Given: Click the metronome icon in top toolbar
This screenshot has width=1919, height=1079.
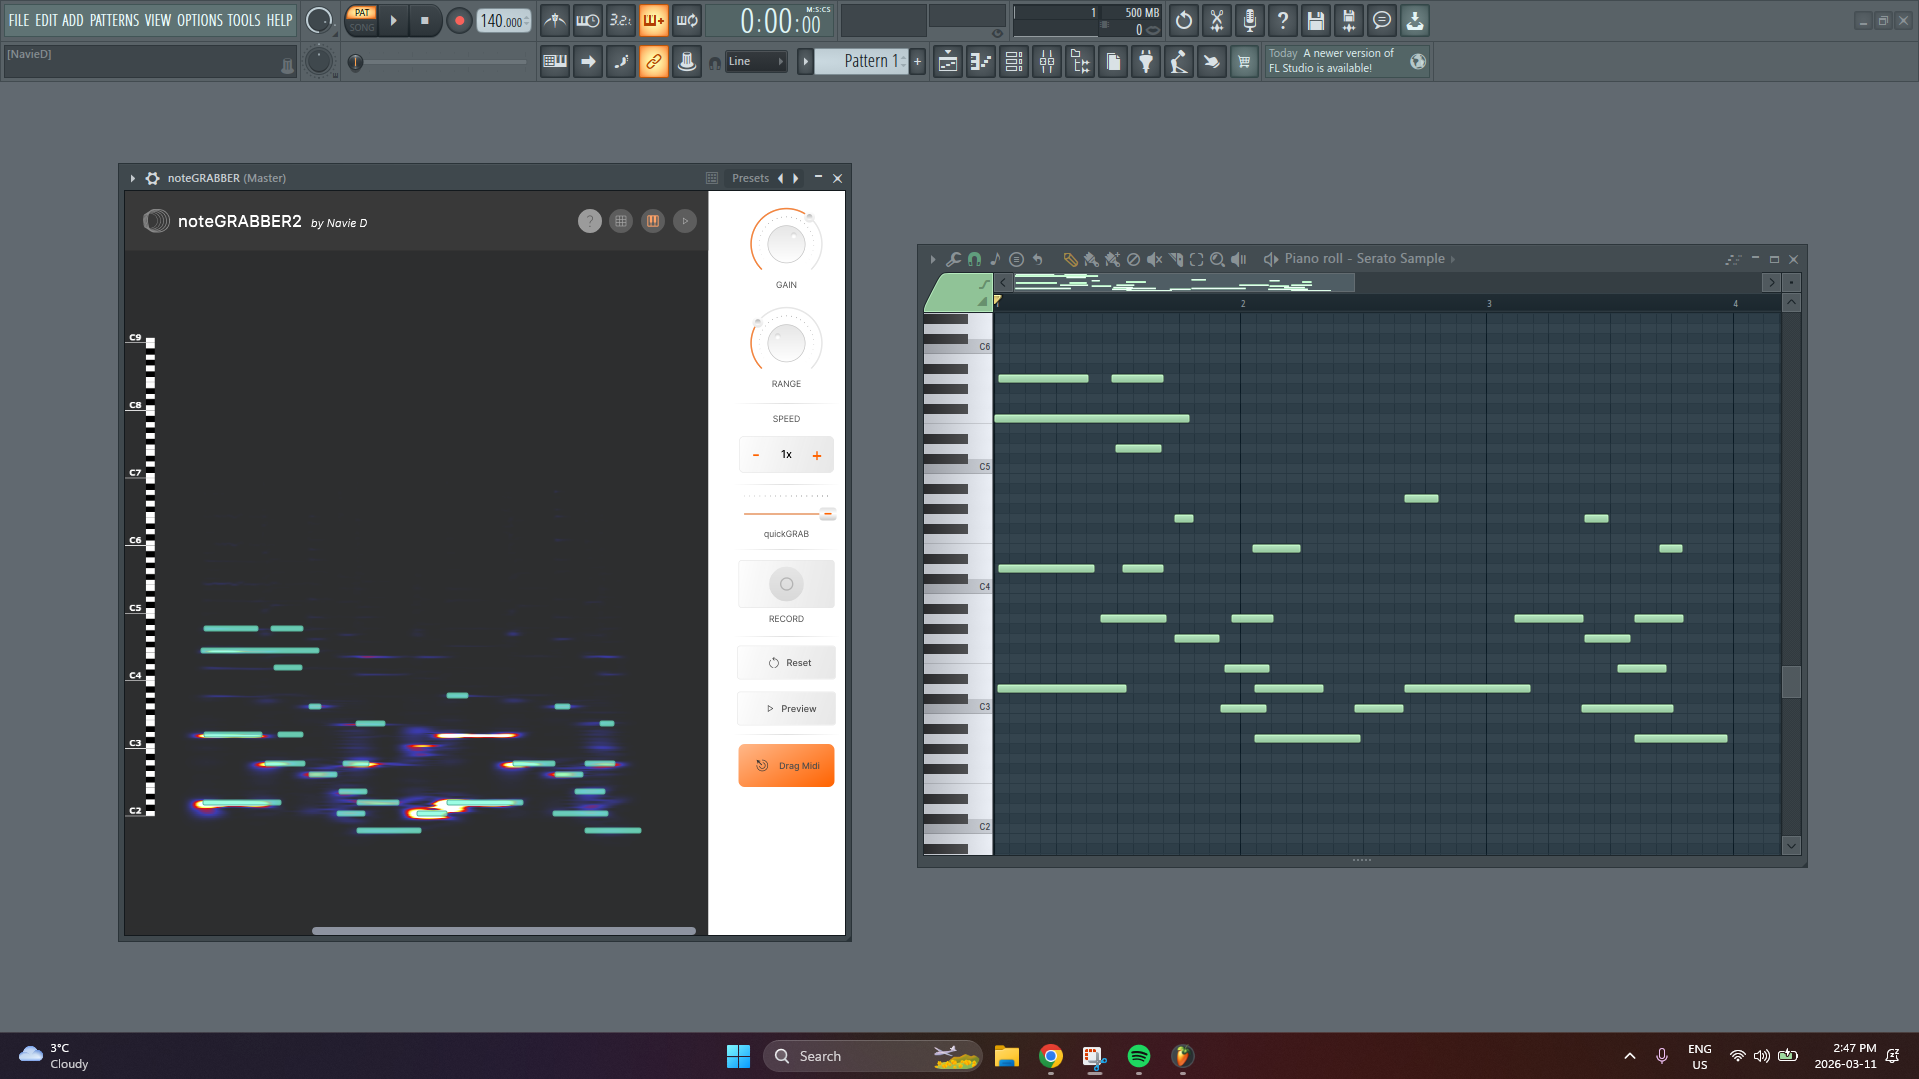Looking at the screenshot, I should (555, 20).
